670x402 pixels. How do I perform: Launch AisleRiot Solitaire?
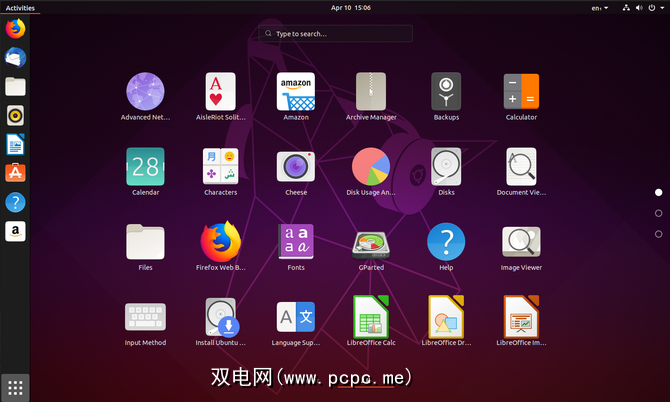coord(220,91)
